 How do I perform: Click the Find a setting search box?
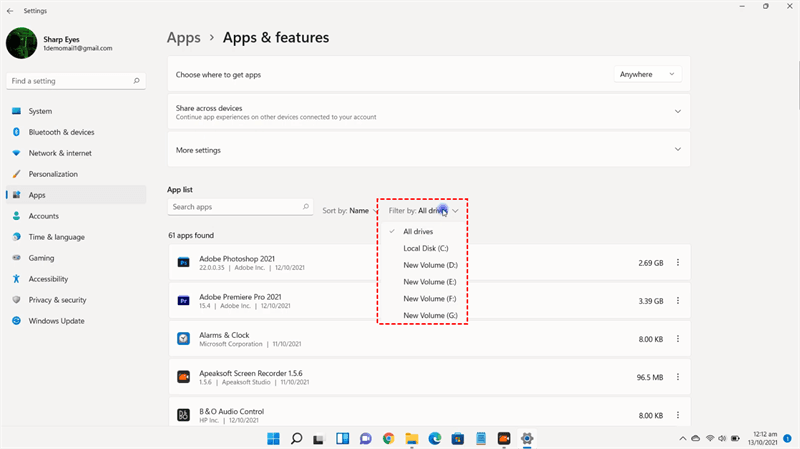point(70,79)
